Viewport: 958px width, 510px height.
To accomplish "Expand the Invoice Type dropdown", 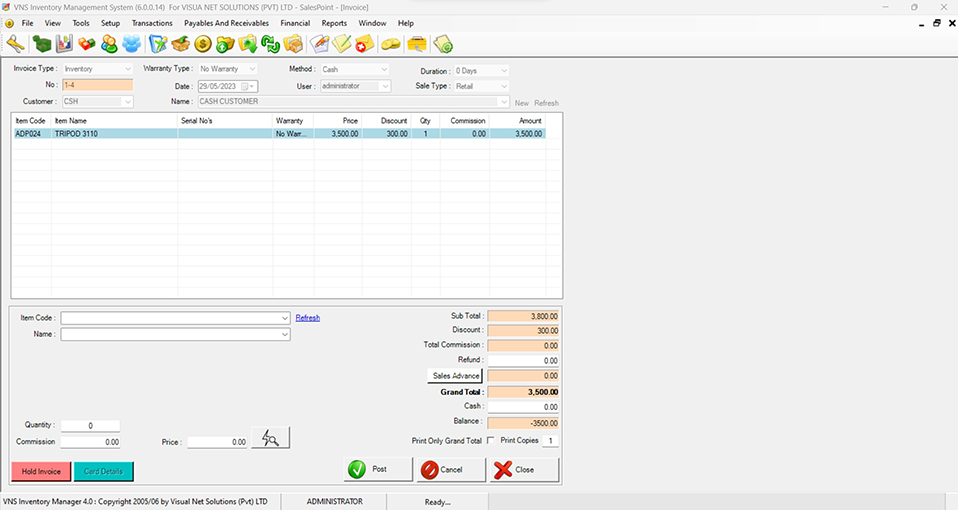I will click(128, 69).
